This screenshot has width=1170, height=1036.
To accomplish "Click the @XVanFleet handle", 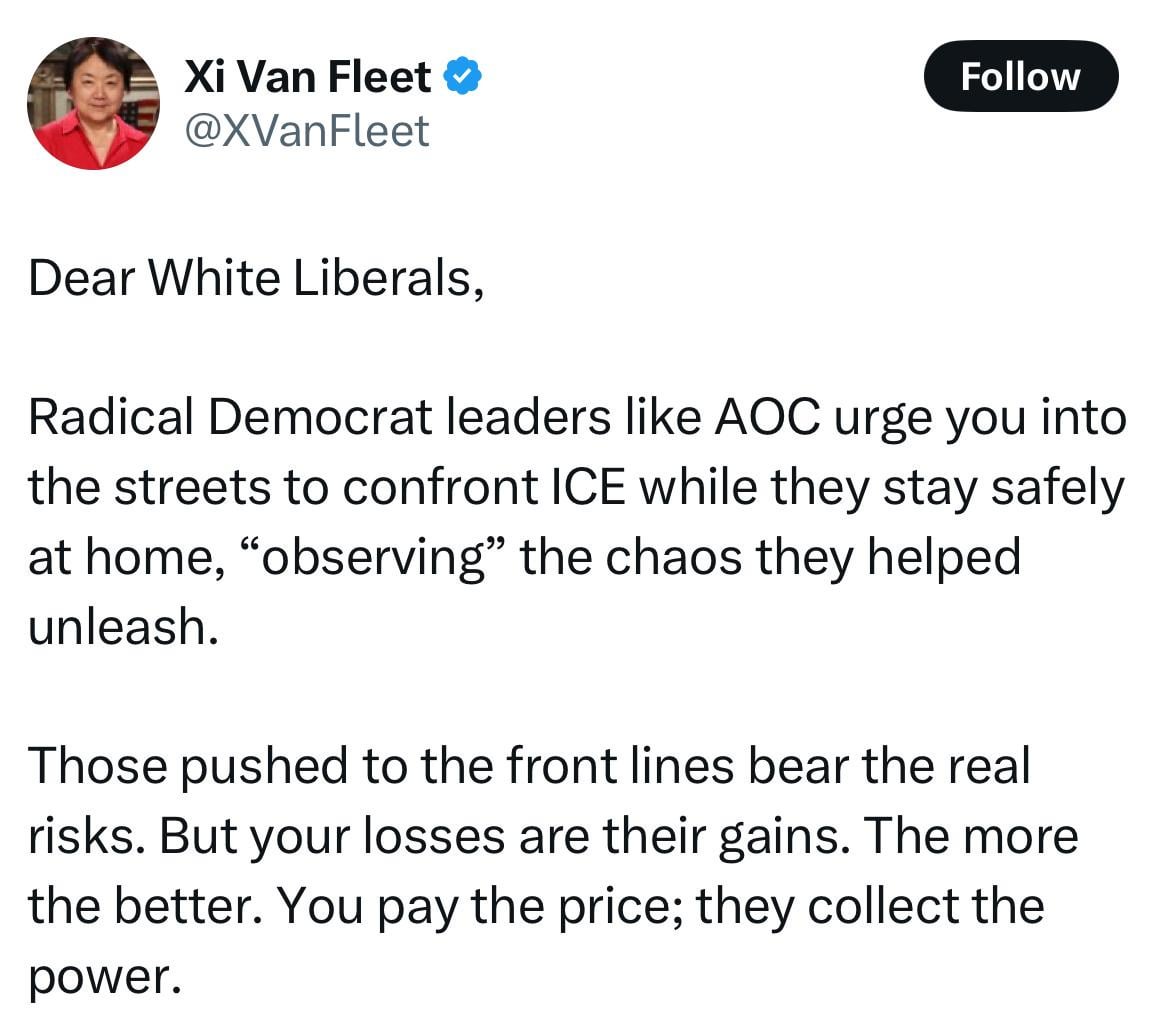I will pos(308,131).
